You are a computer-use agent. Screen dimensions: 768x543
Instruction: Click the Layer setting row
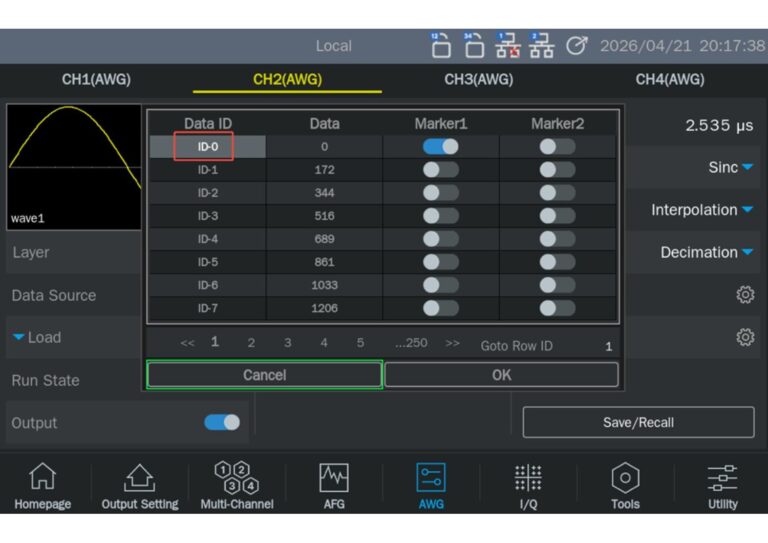click(74, 252)
